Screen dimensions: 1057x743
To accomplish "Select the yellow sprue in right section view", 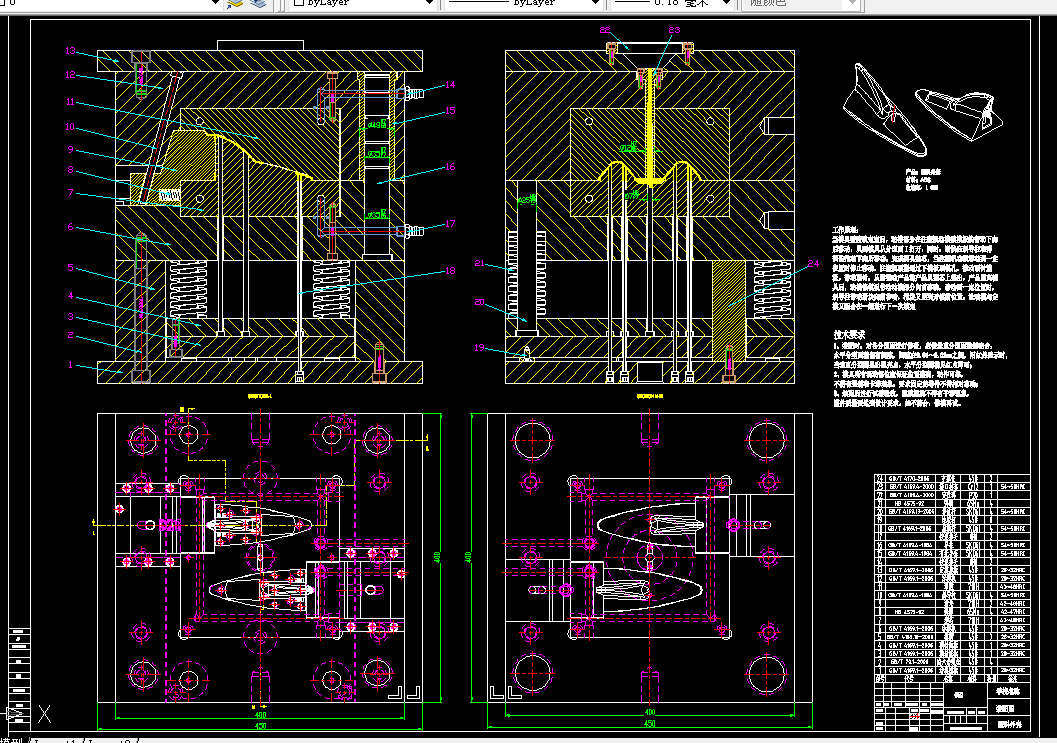I will pos(652,127).
